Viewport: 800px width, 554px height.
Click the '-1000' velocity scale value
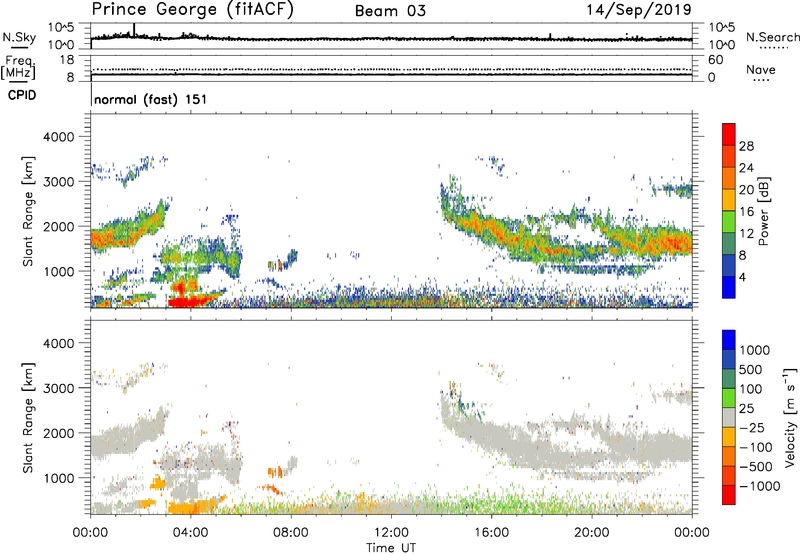[x=760, y=486]
